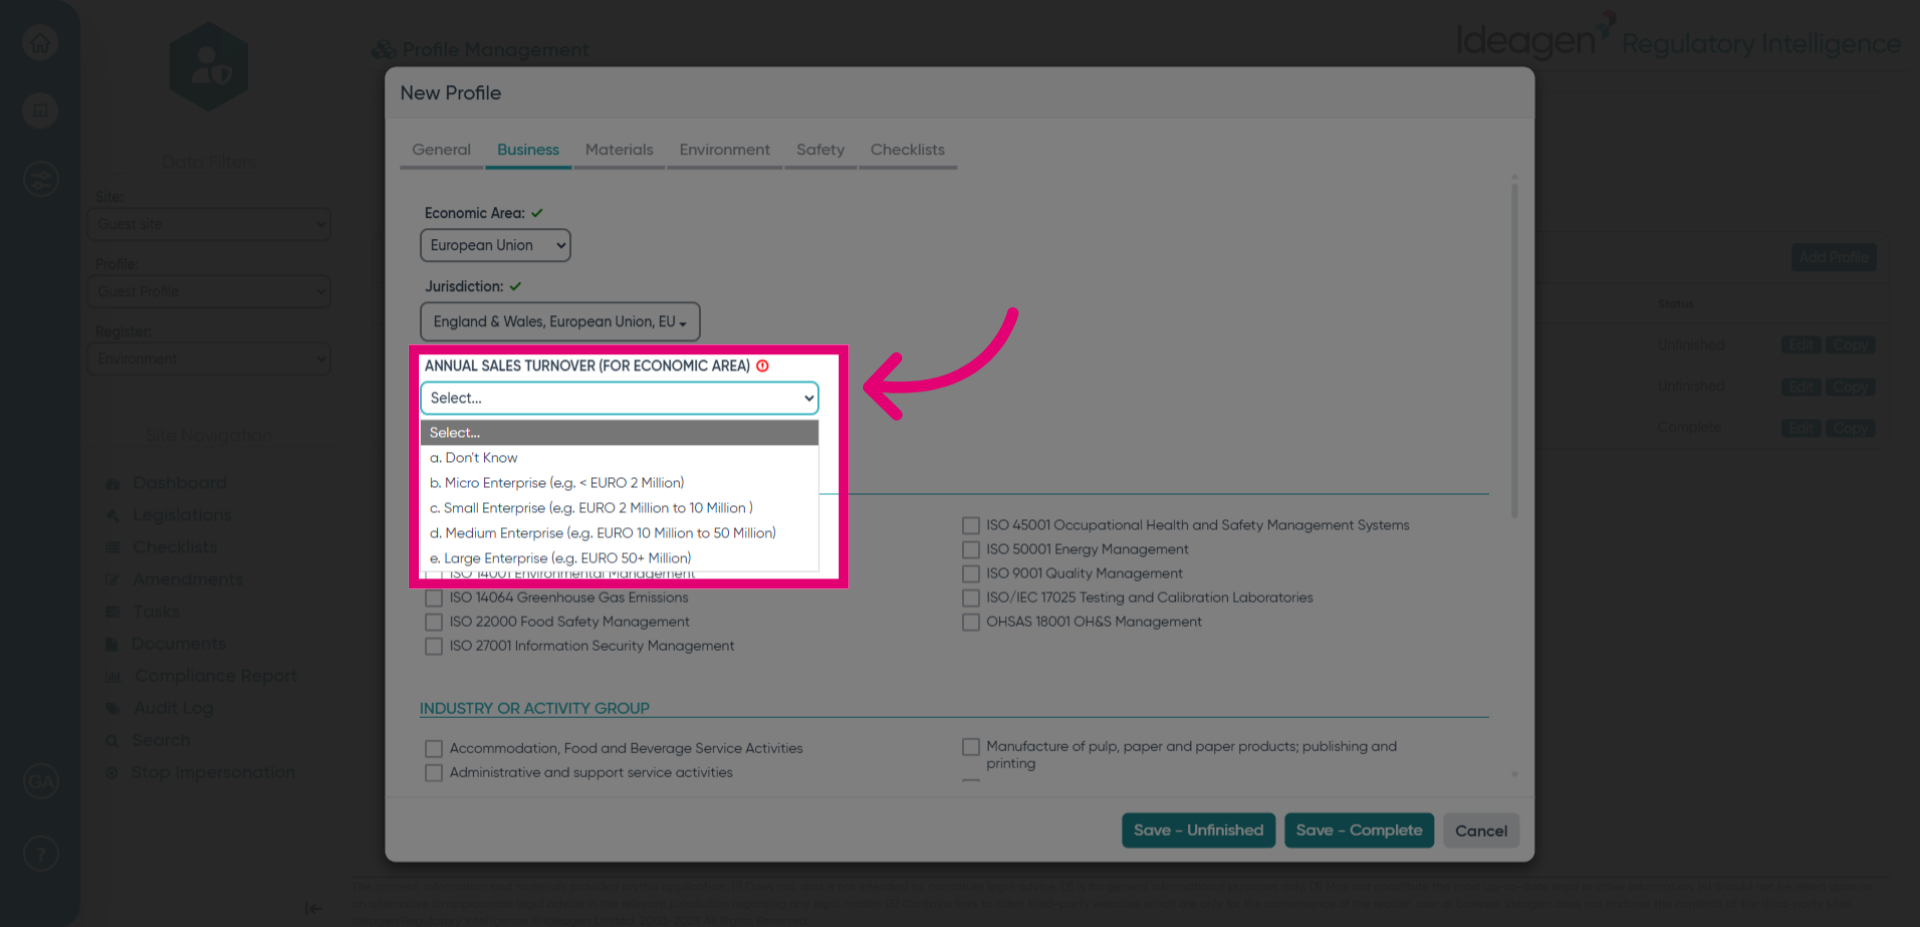Choose option a. Don't Know
The width and height of the screenshot is (1920, 927).
[620, 457]
